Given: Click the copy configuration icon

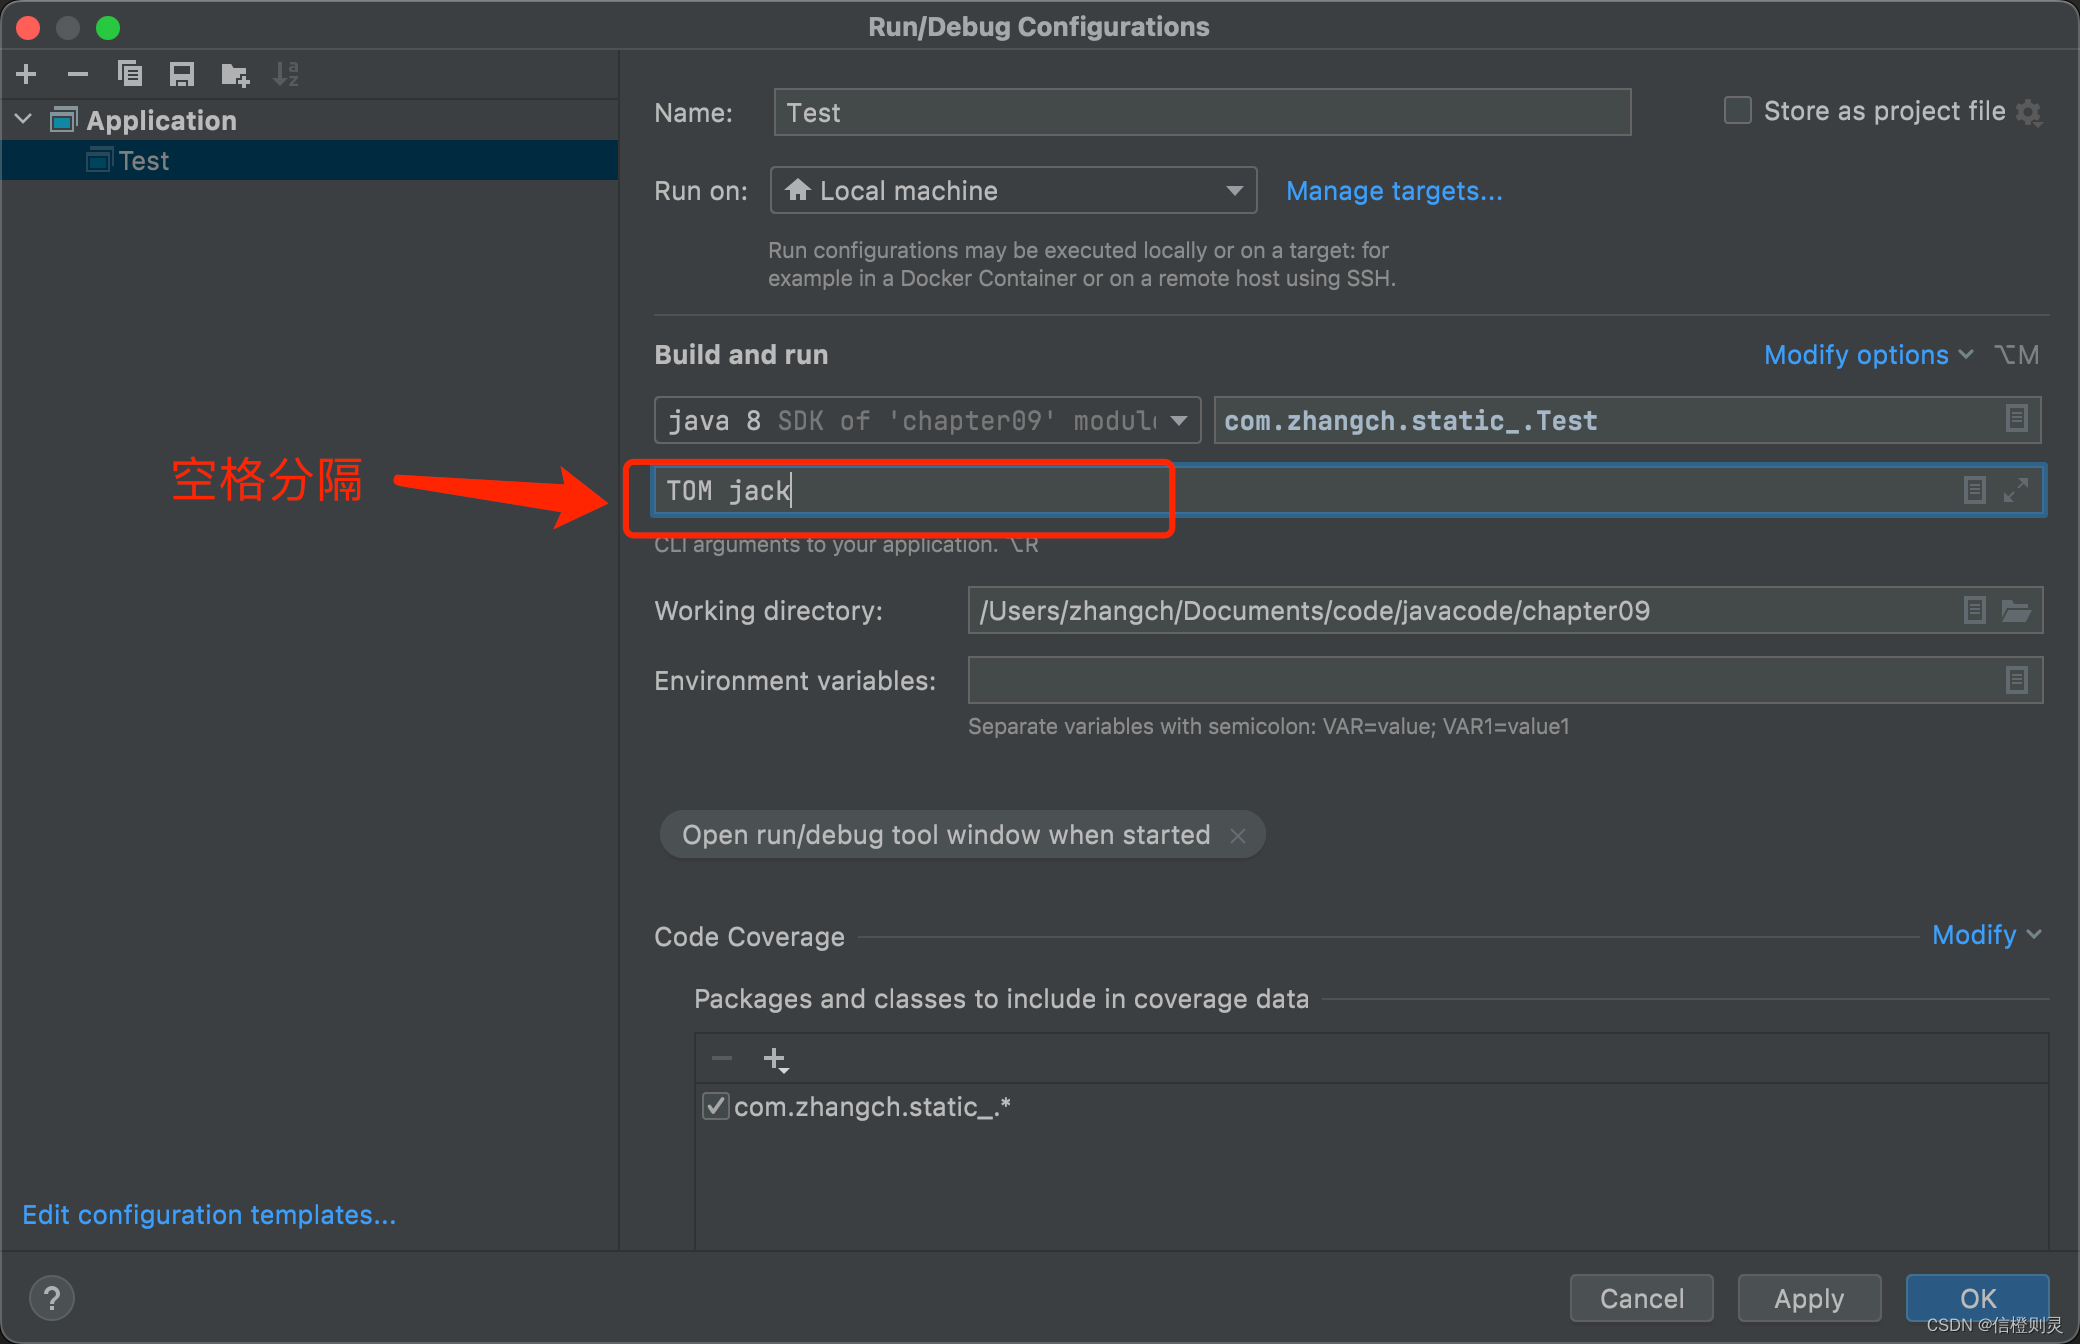Looking at the screenshot, I should [129, 73].
